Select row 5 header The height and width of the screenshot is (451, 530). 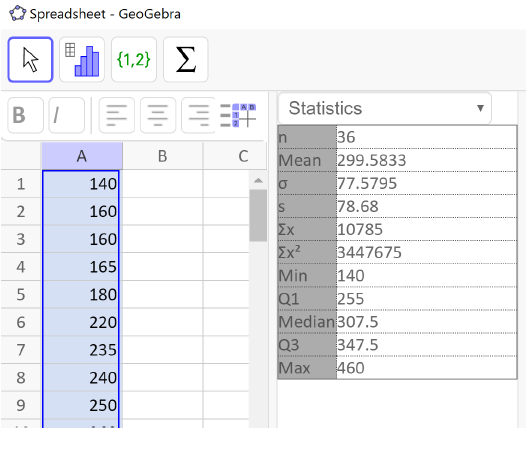point(21,294)
